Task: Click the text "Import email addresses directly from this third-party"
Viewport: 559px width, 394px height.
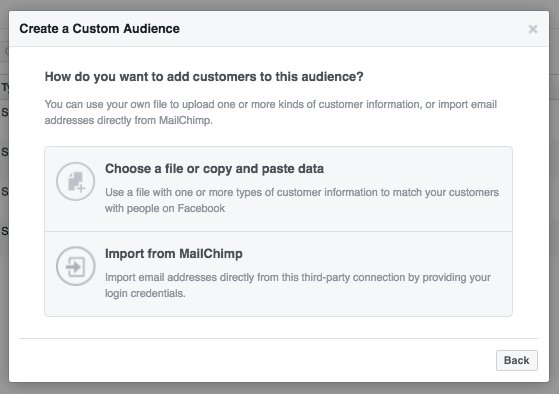Action: (x=298, y=285)
